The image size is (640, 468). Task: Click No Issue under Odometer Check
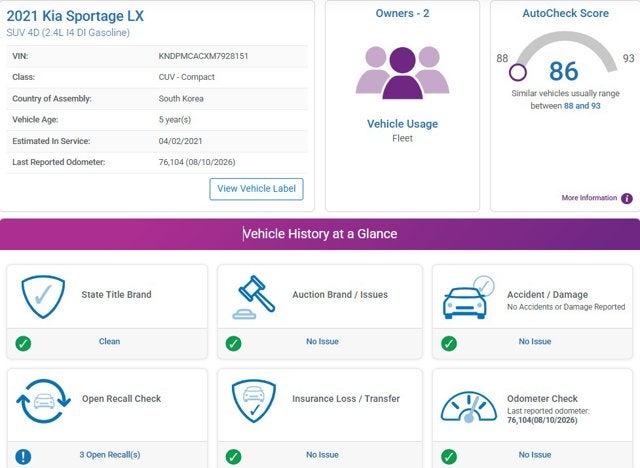point(535,455)
